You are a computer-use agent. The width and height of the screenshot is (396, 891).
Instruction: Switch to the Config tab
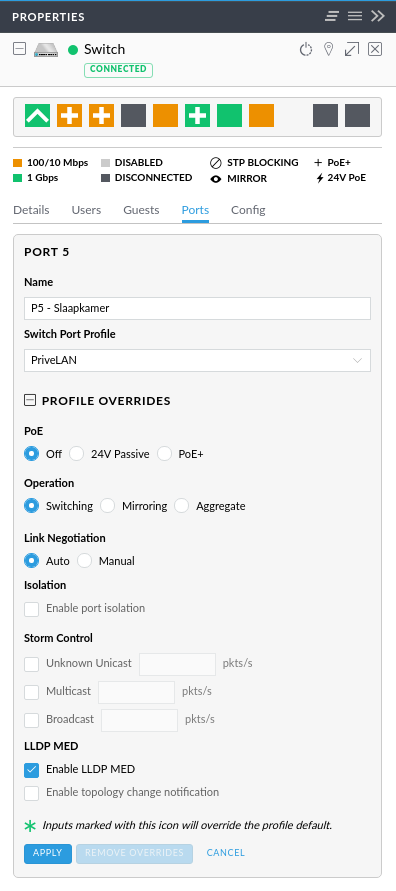pyautogui.click(x=248, y=210)
